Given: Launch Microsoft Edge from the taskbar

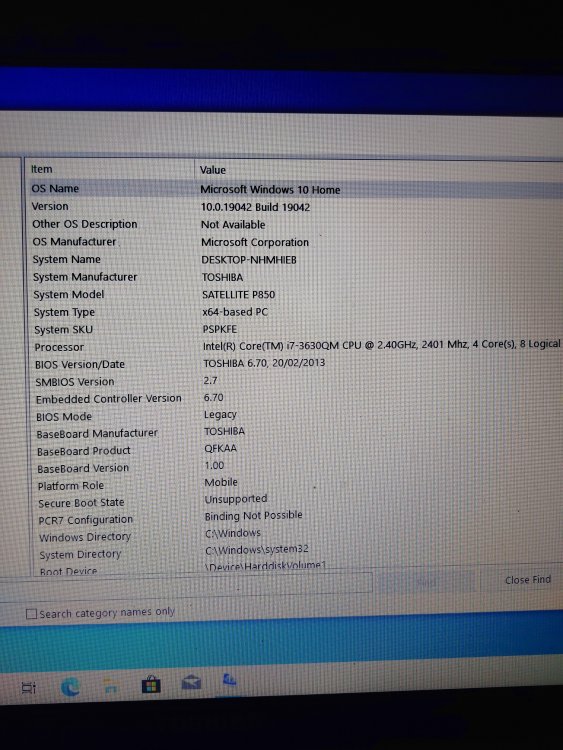Looking at the screenshot, I should click(x=71, y=688).
